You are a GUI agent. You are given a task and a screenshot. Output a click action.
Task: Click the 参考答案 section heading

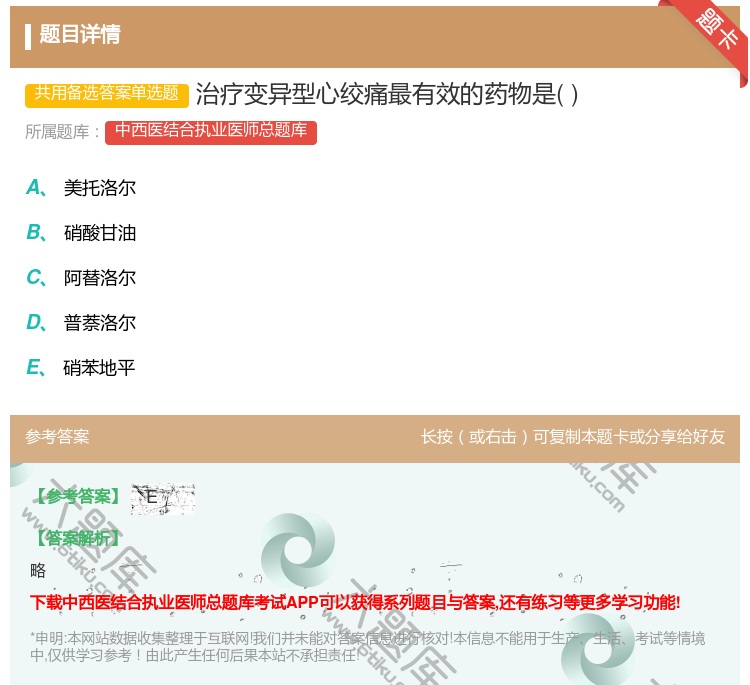coord(57,437)
